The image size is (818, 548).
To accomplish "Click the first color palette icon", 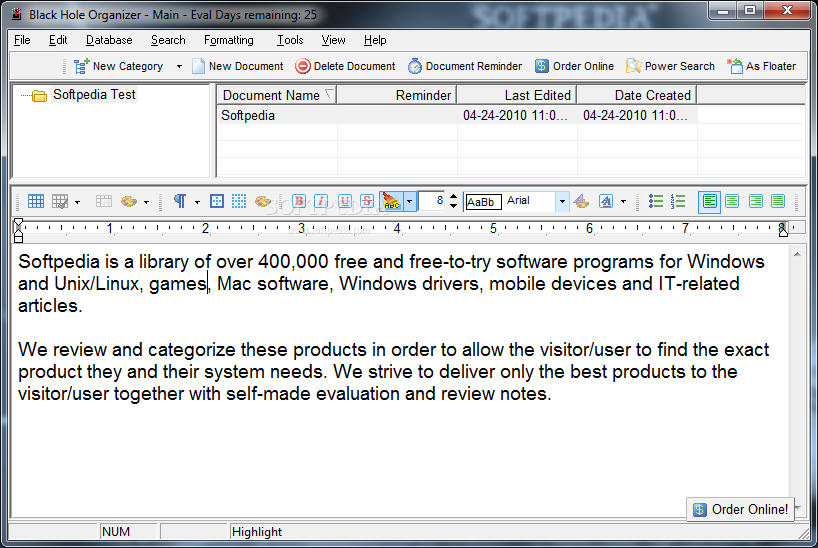I will tap(128, 201).
